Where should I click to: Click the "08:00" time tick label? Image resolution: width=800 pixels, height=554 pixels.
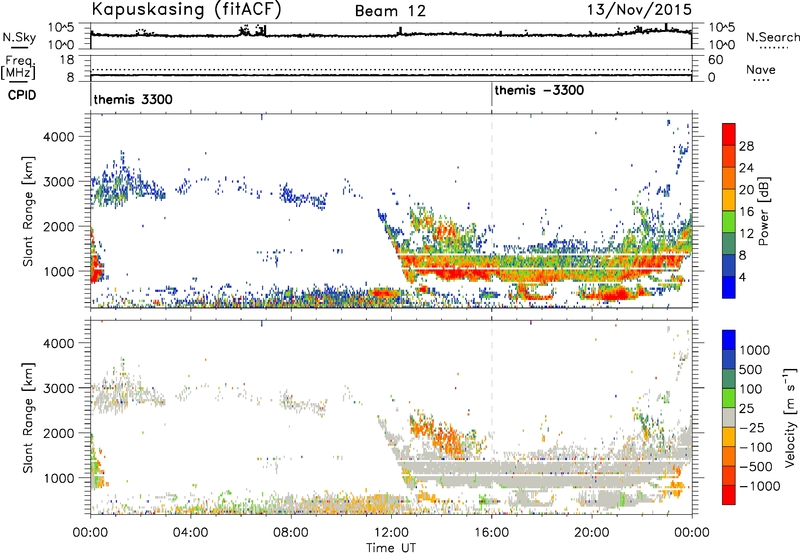click(x=291, y=533)
